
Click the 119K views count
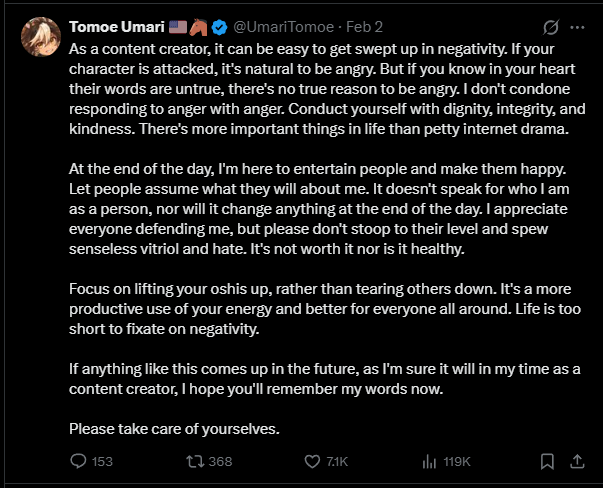[457, 462]
